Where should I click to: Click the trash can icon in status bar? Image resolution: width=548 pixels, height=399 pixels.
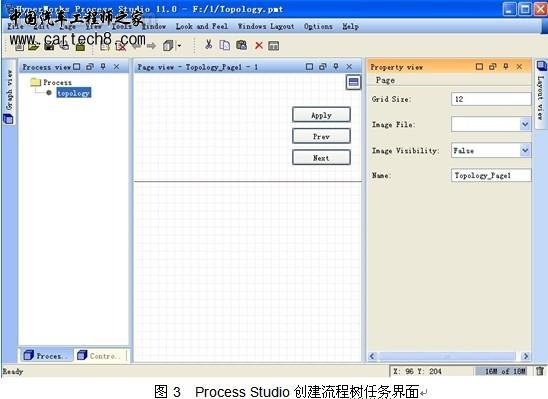(x=540, y=371)
